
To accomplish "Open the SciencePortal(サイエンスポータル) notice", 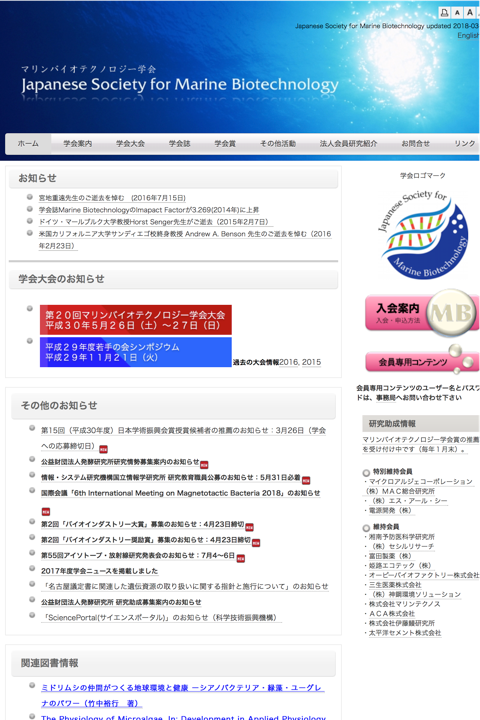I will [161, 618].
